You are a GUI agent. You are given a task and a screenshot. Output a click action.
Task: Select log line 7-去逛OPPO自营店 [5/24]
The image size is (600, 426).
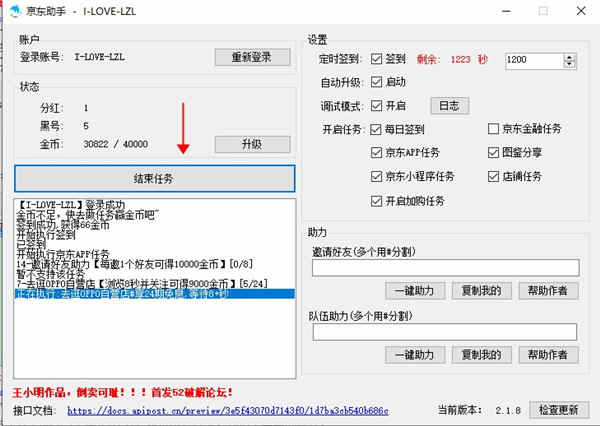click(x=142, y=284)
